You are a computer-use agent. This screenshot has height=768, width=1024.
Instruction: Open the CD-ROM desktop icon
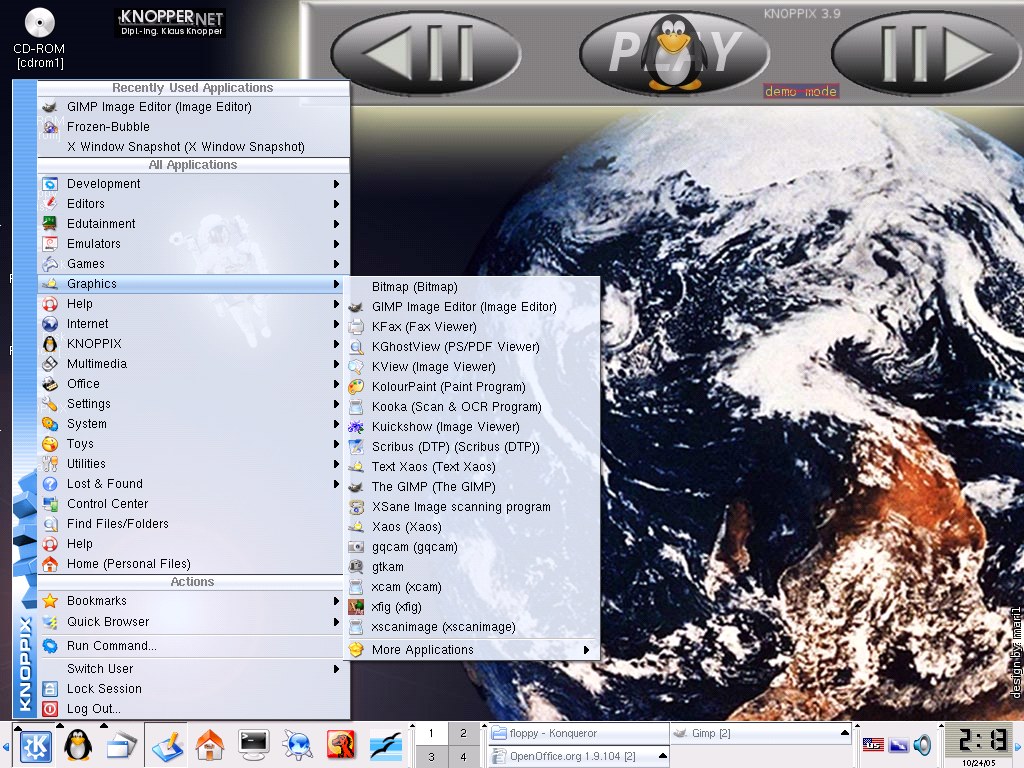(40, 24)
